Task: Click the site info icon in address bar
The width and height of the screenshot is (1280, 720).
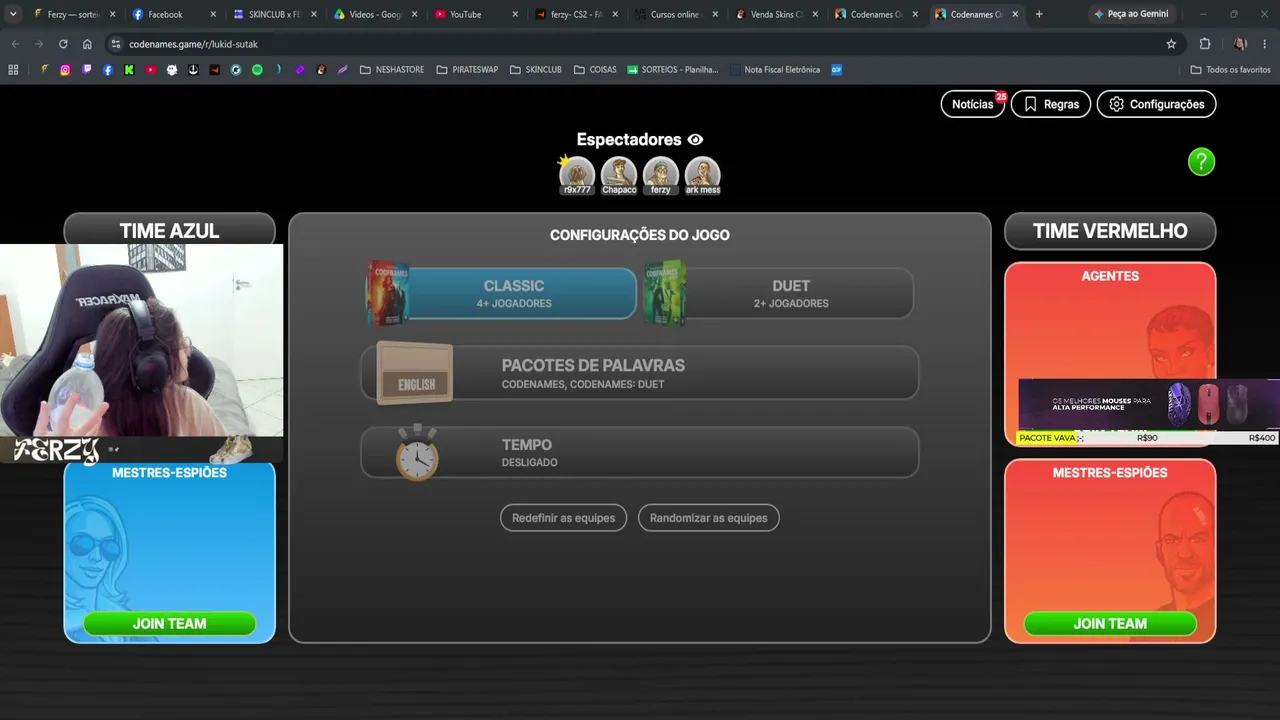Action: pyautogui.click(x=116, y=44)
